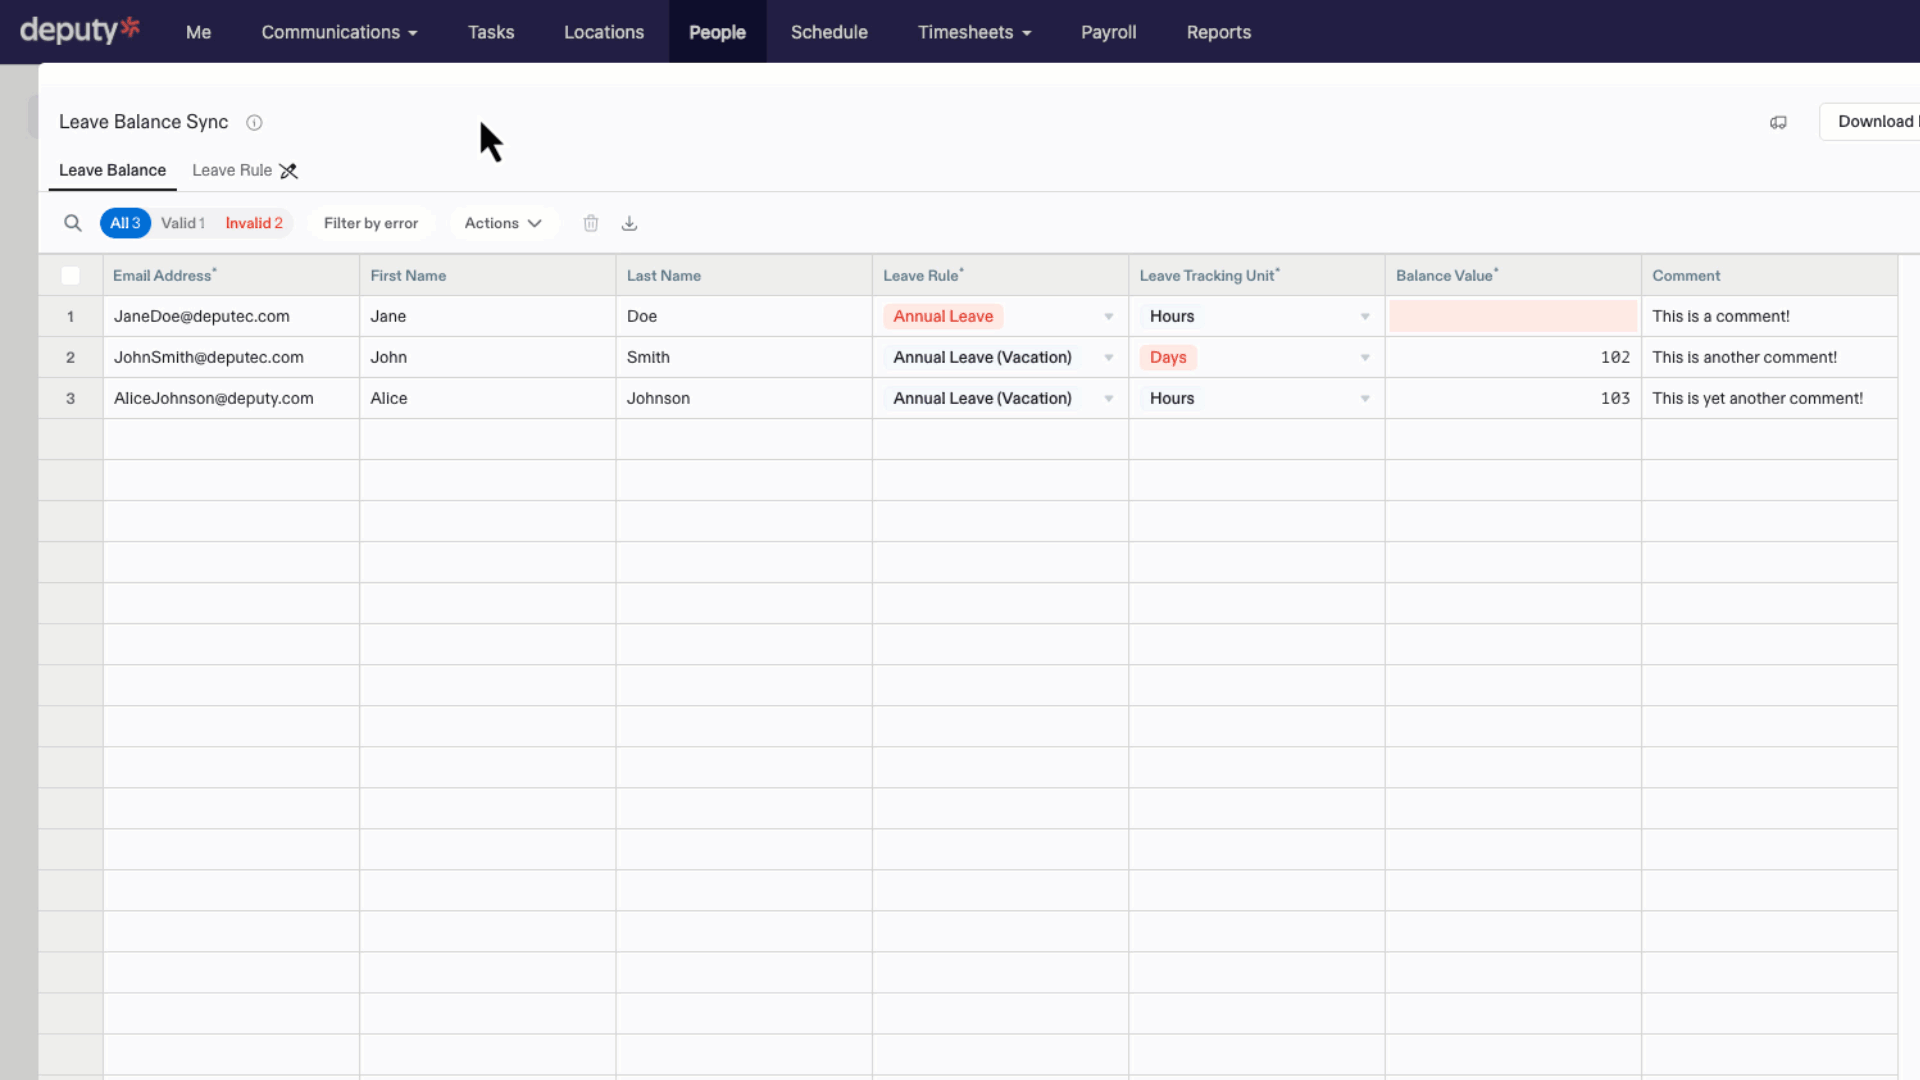This screenshot has width=1920, height=1080.
Task: Click the search magnifier icon
Action: (x=73, y=223)
